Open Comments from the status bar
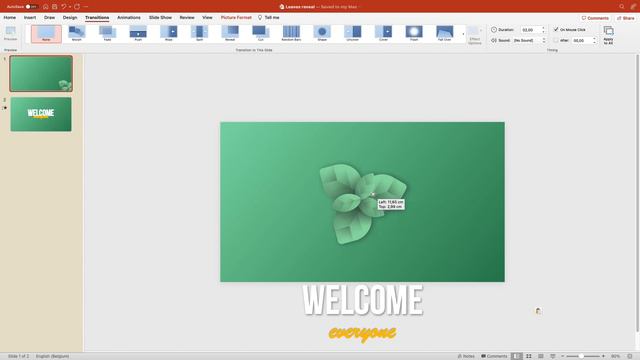 click(494, 356)
